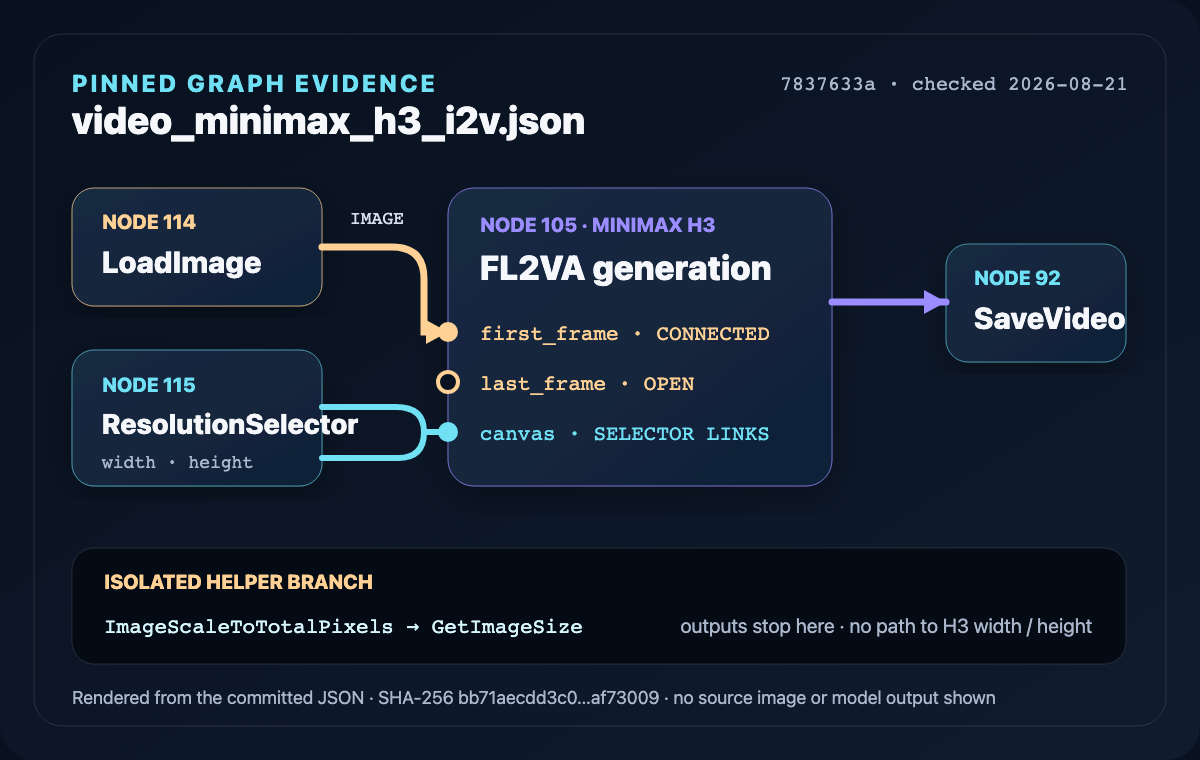Click the ISOLATED HELPER BRANCH heading
Image resolution: width=1200 pixels, height=760 pixels.
coord(238,582)
